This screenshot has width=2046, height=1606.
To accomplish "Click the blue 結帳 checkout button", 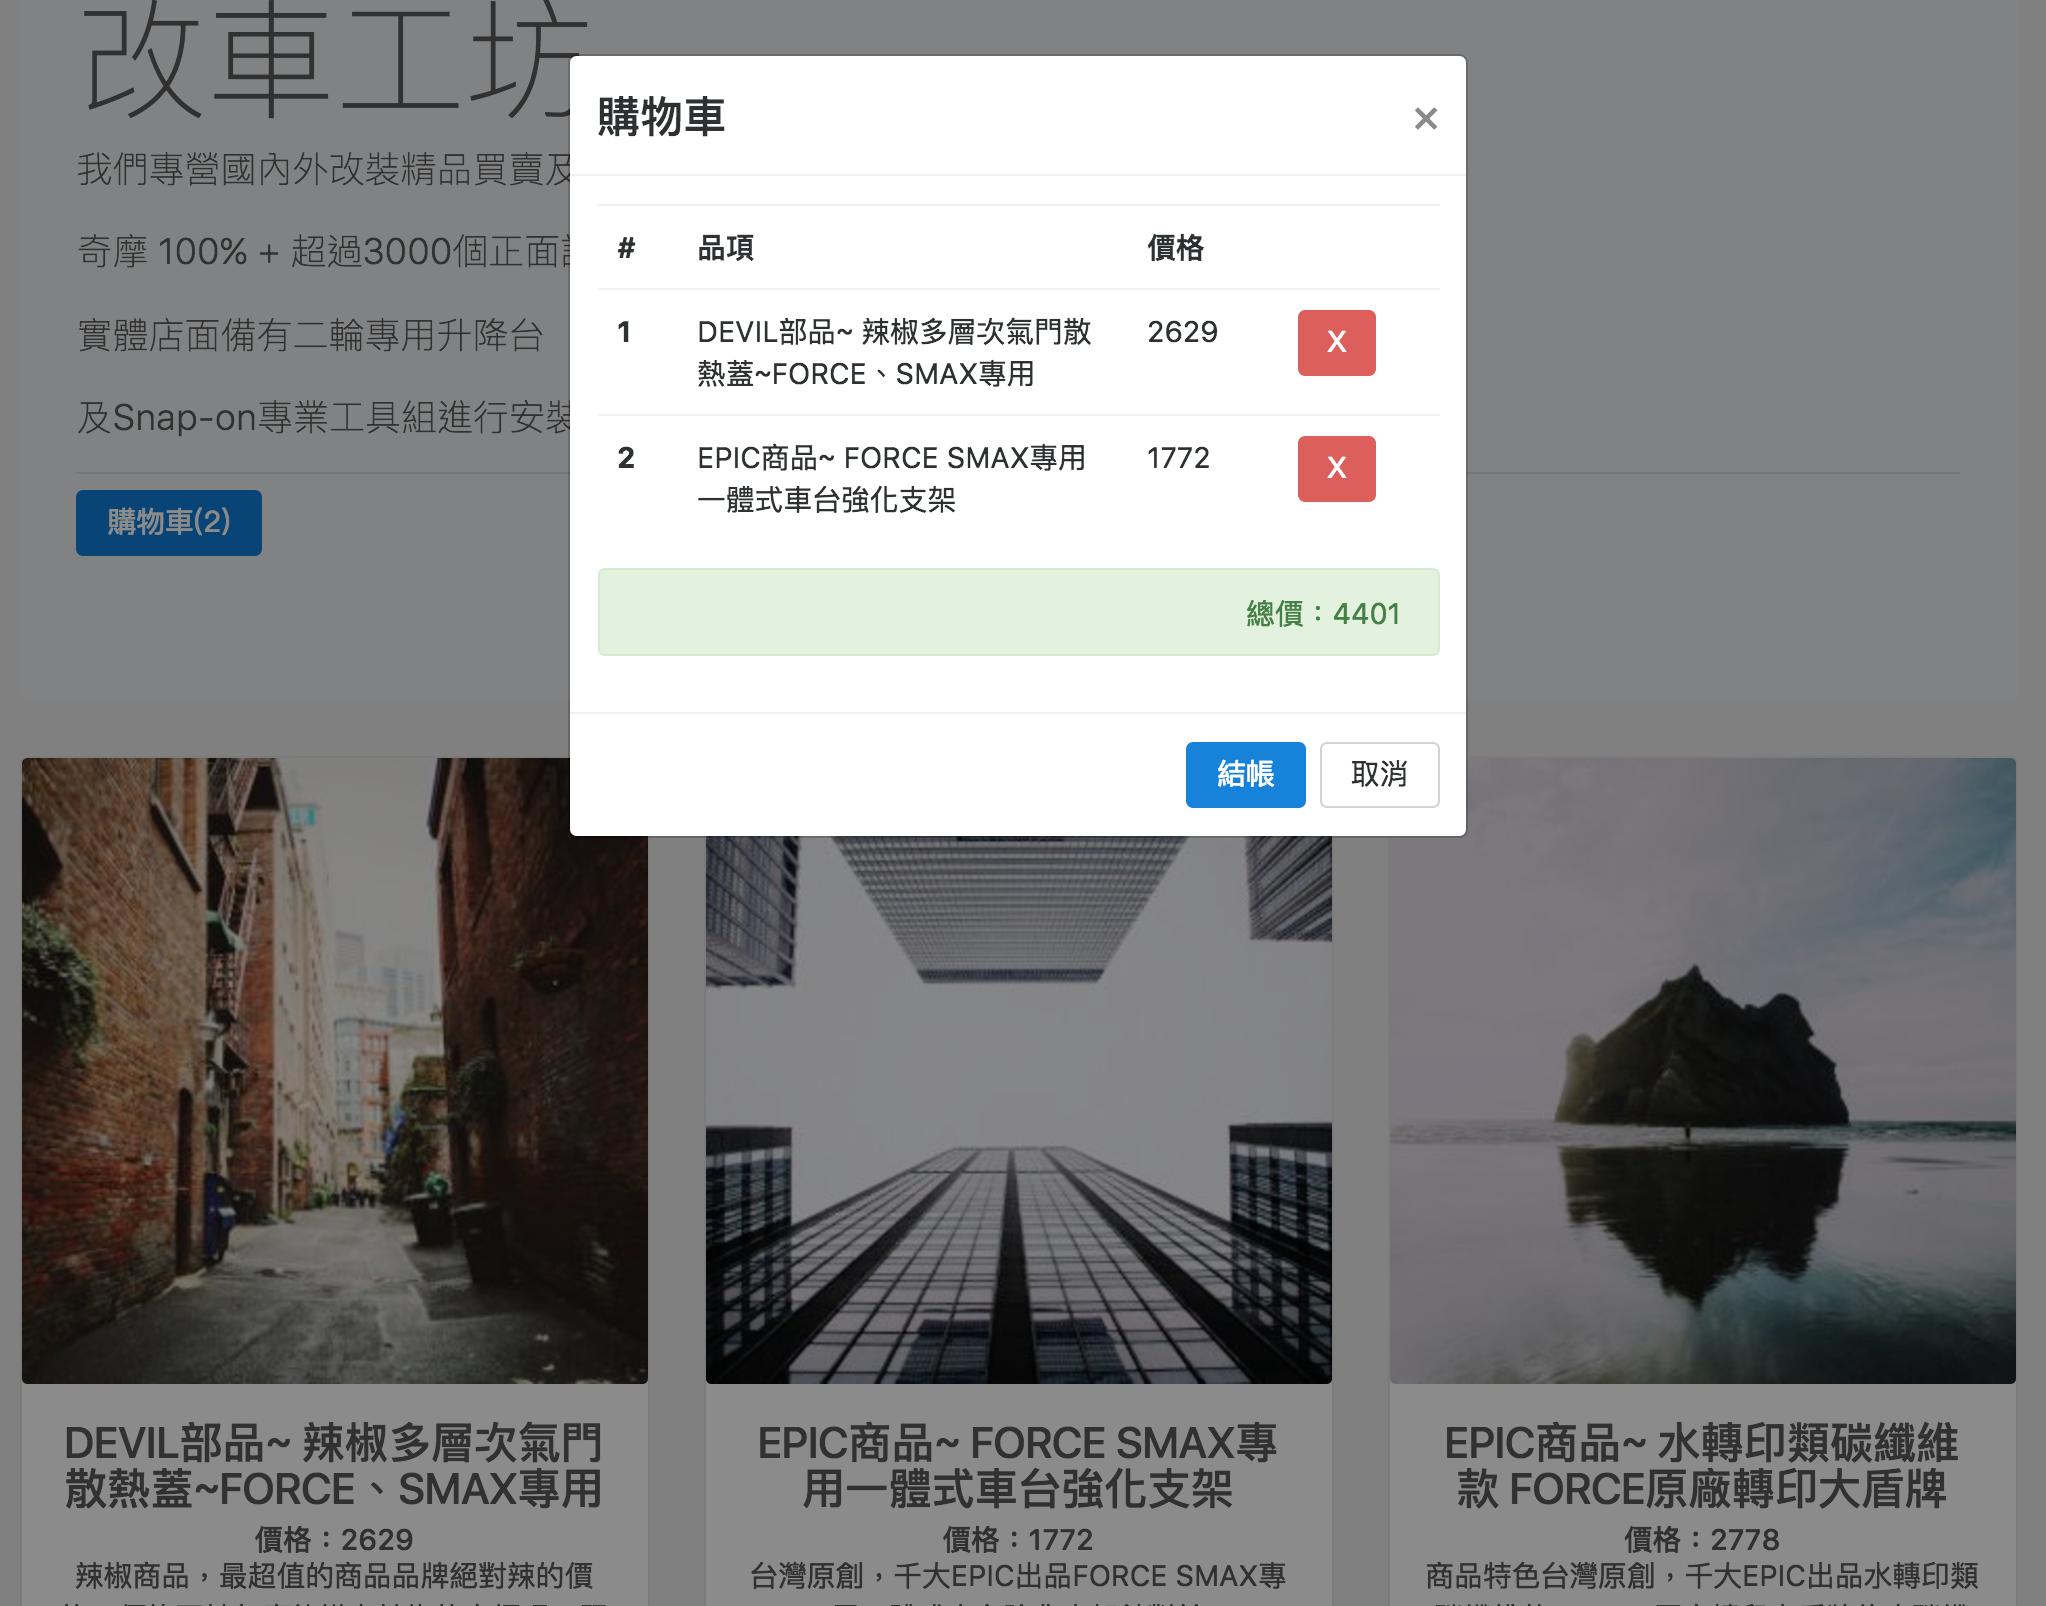I will pos(1245,774).
